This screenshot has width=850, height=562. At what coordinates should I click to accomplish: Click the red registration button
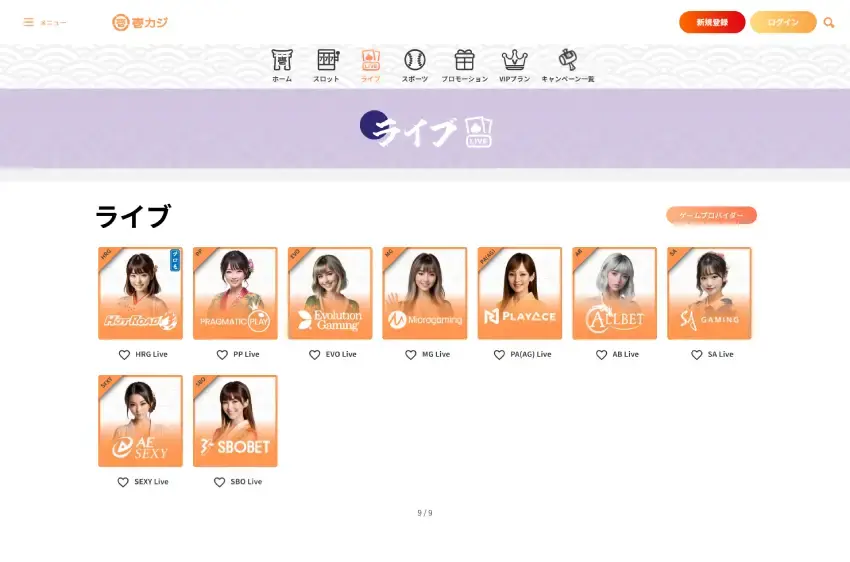(711, 22)
